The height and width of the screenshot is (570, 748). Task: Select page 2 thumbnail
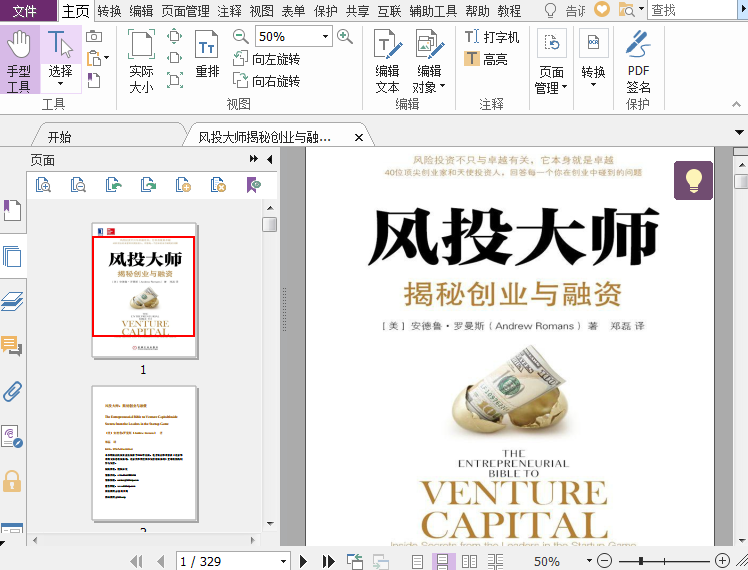(144, 454)
